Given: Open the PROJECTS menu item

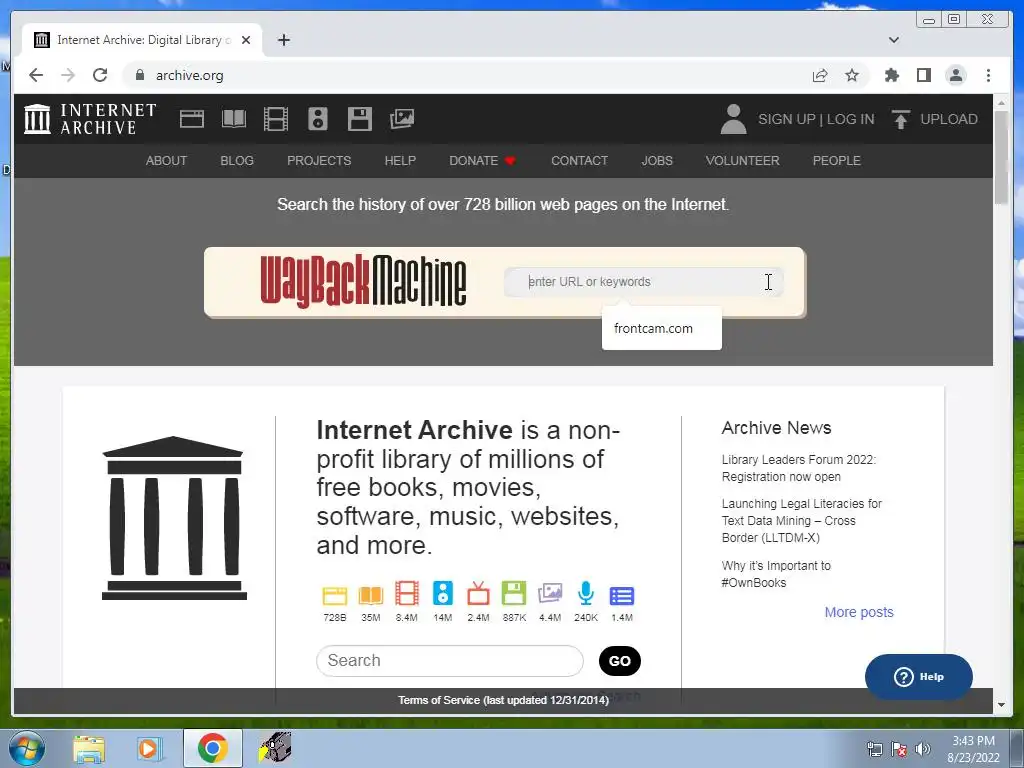Looking at the screenshot, I should (x=319, y=161).
